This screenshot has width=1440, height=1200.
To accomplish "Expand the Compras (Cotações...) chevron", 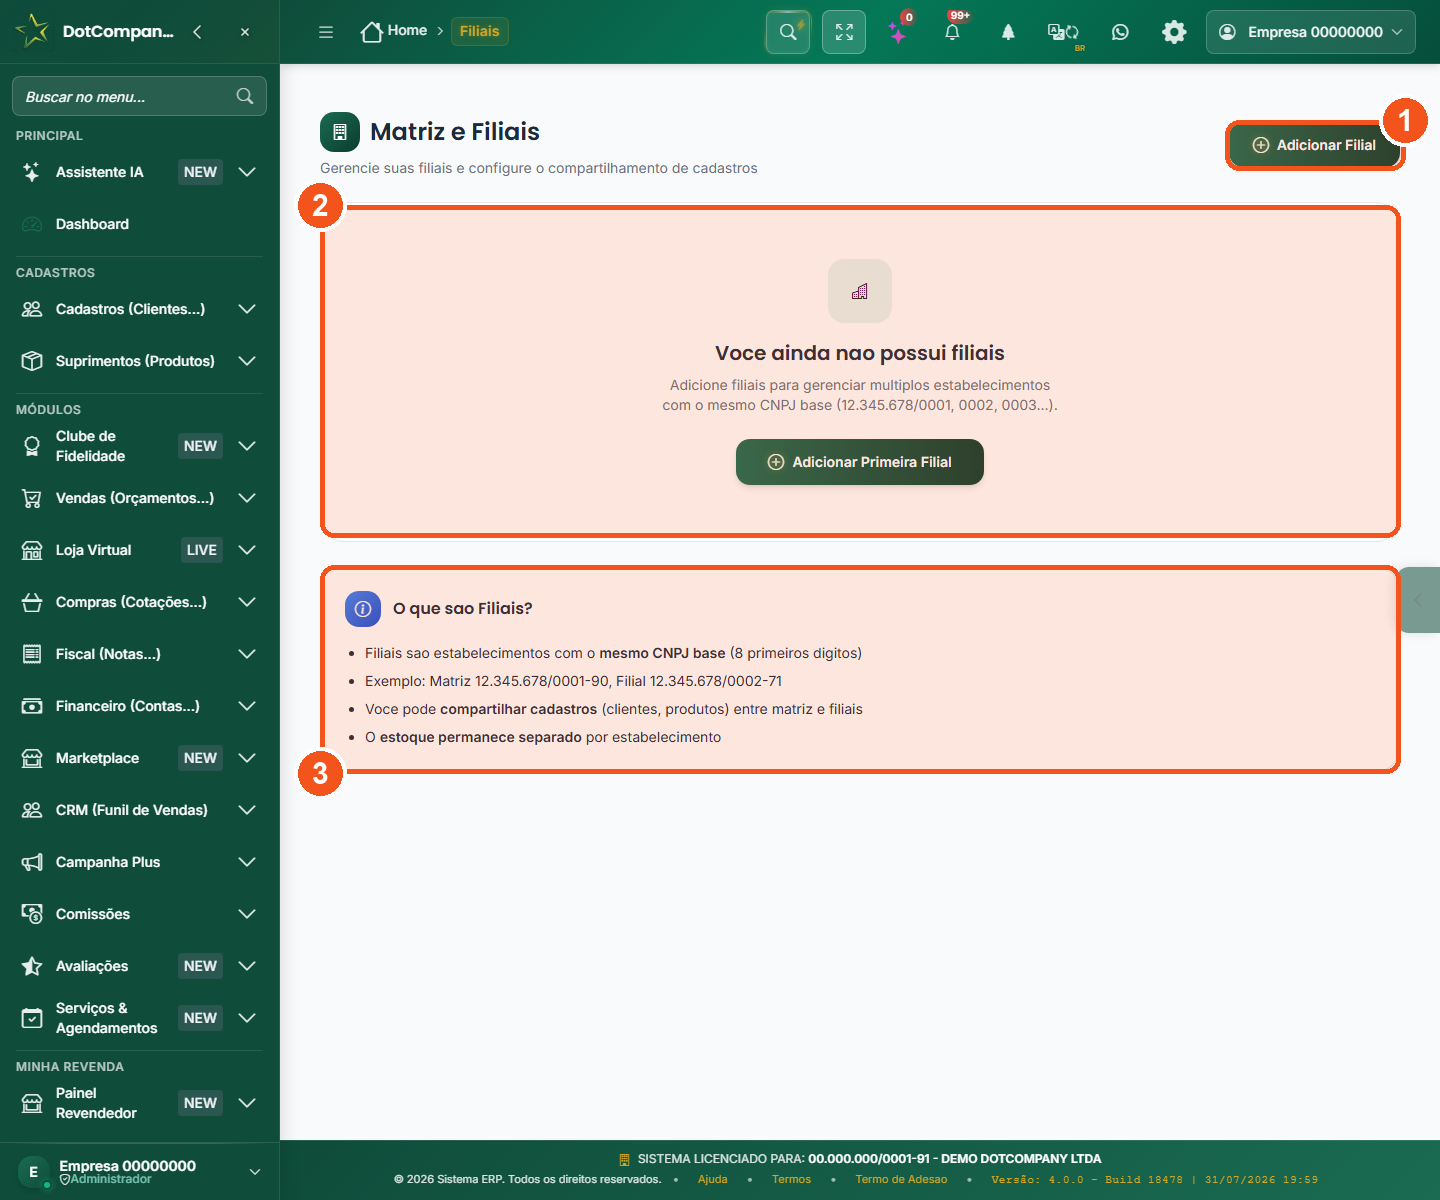I will tap(247, 602).
